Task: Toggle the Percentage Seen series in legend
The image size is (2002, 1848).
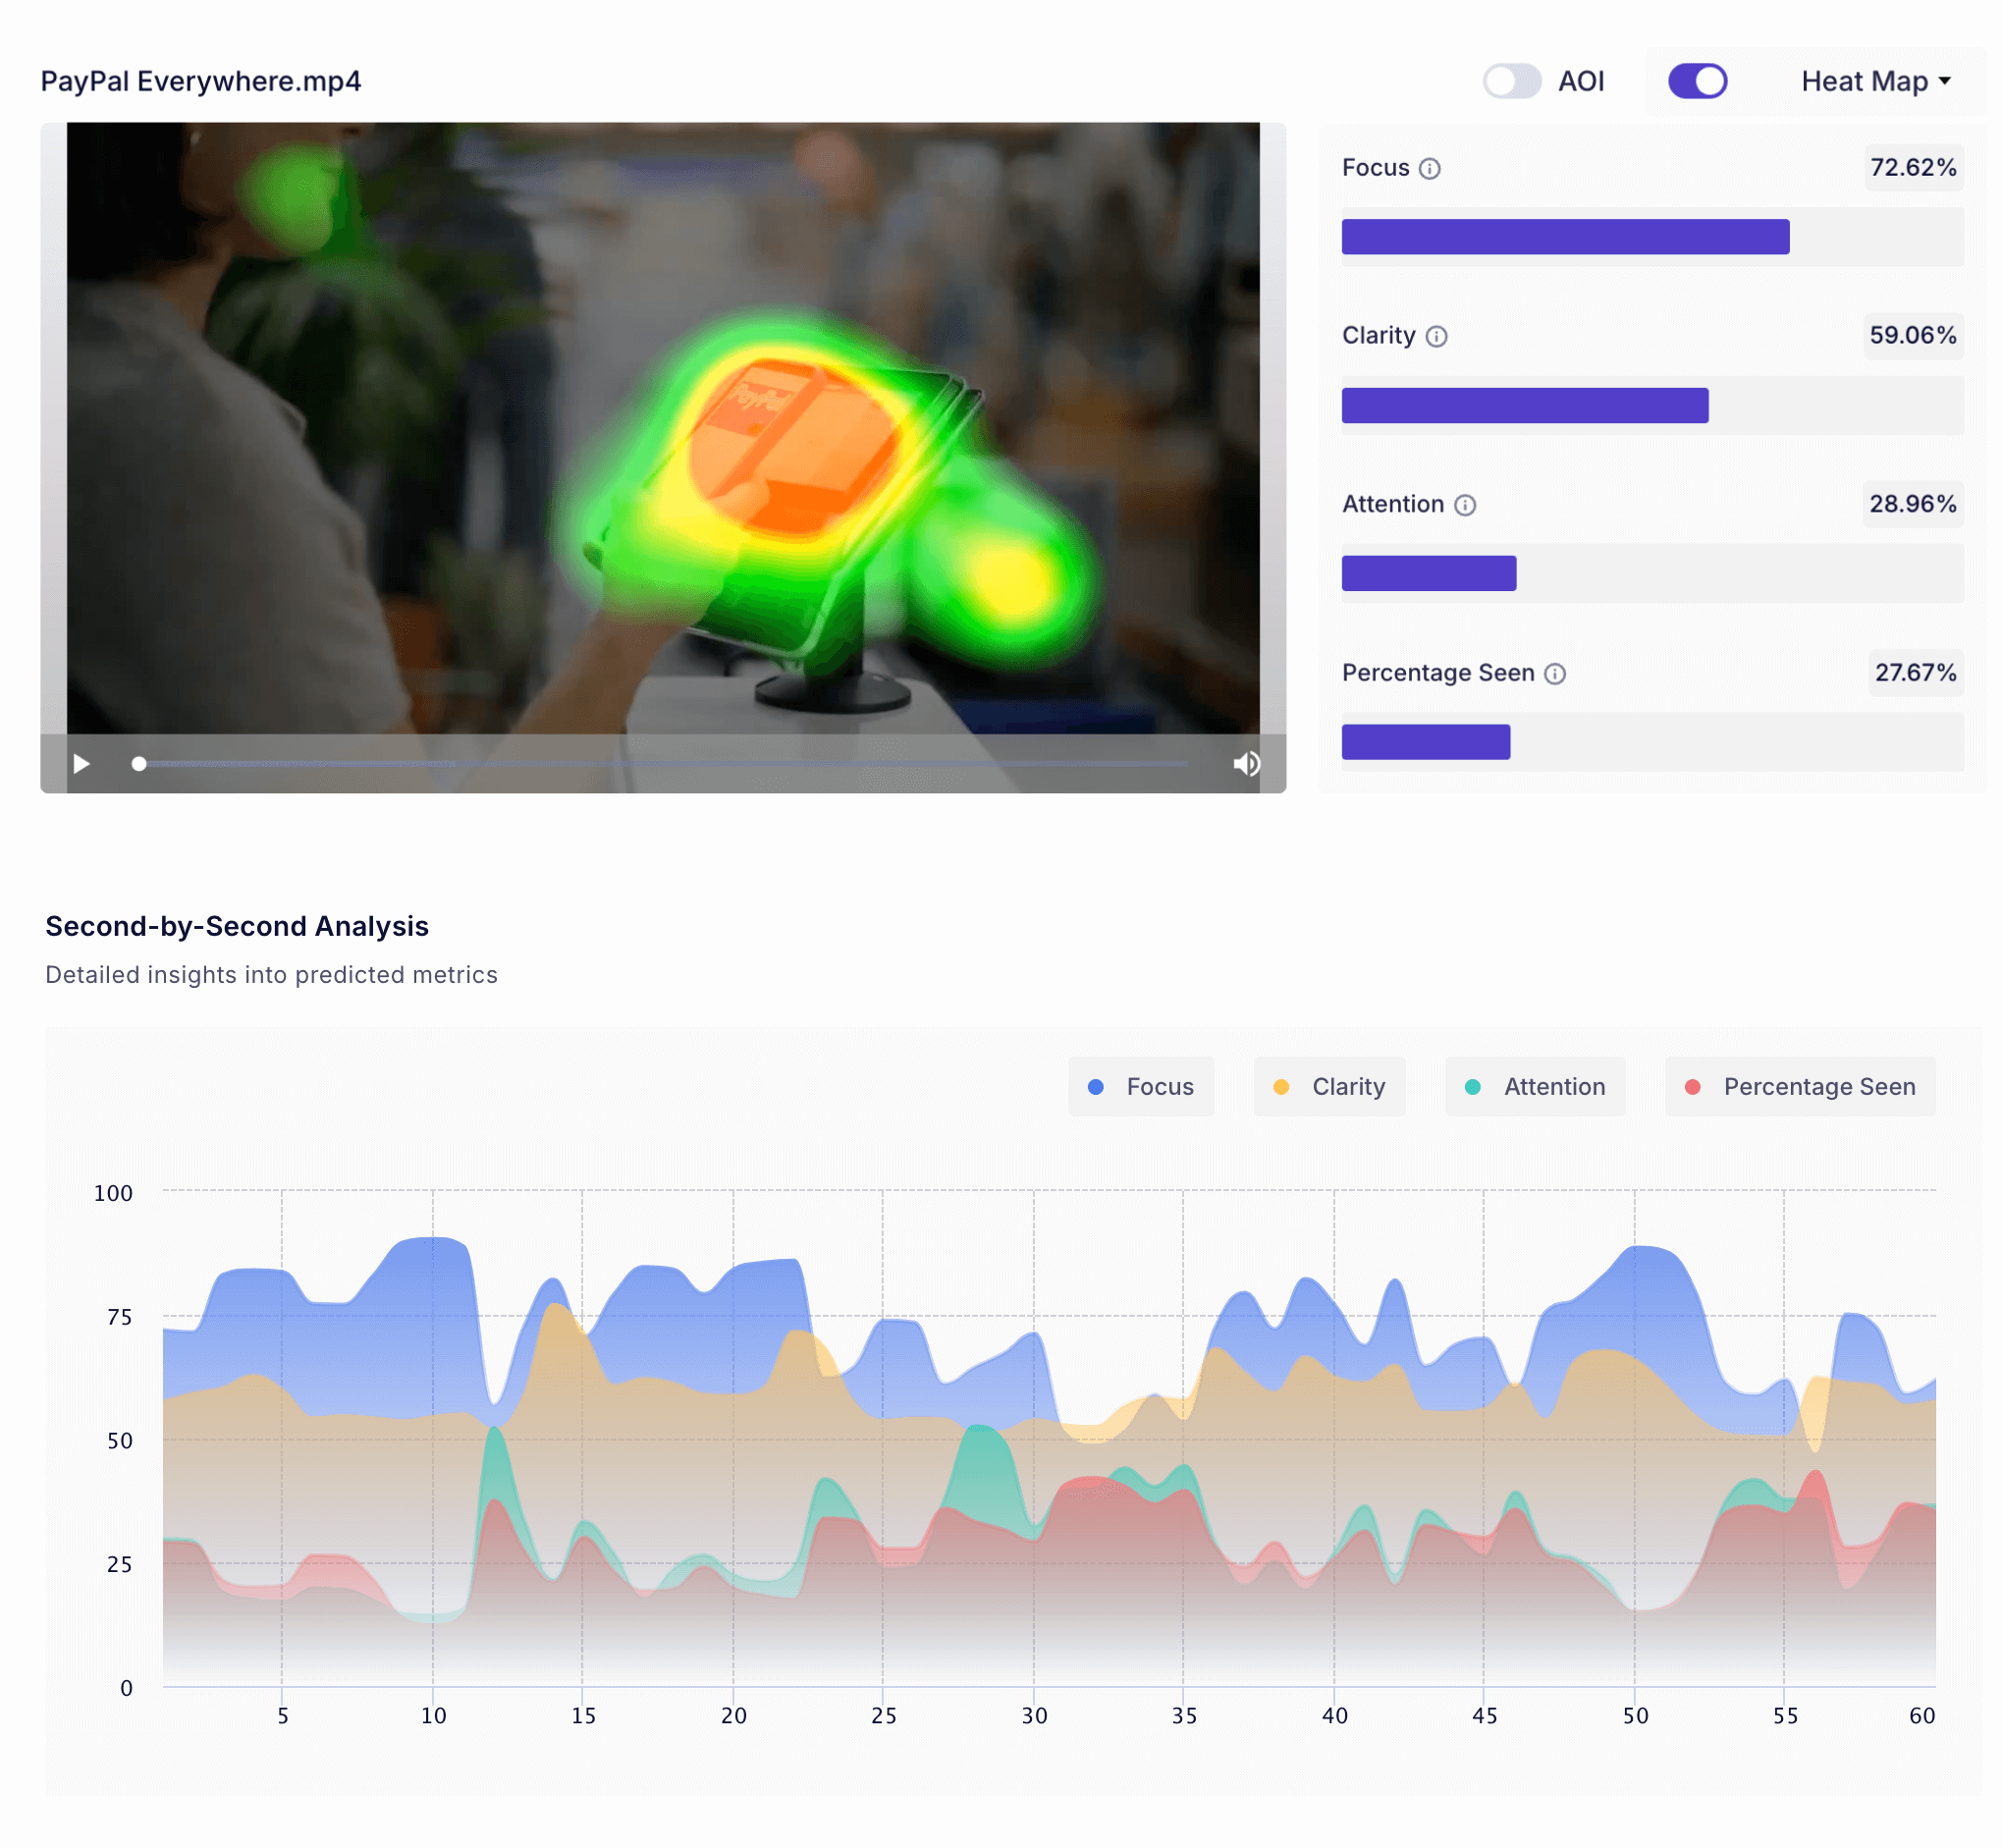Action: click(x=1800, y=1087)
